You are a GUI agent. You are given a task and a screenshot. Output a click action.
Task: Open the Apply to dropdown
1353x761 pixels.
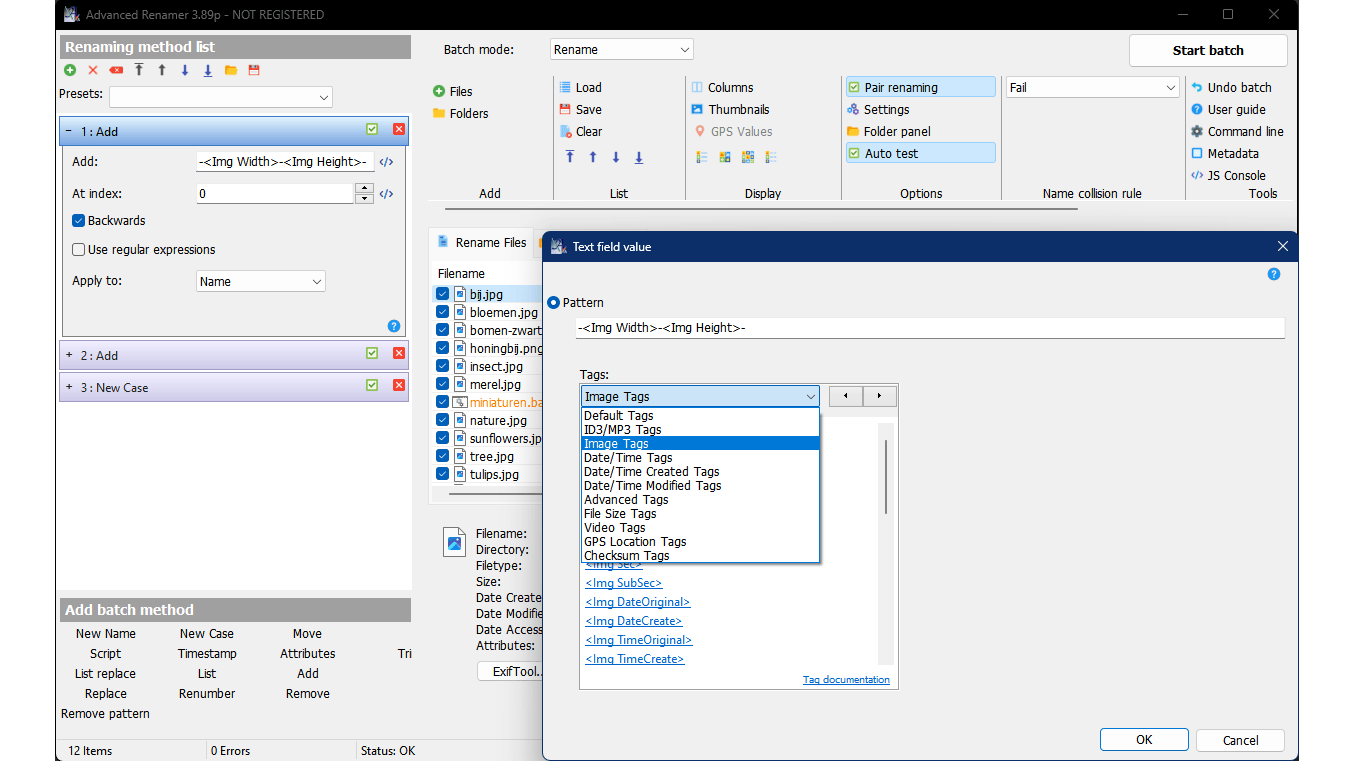pyautogui.click(x=260, y=281)
